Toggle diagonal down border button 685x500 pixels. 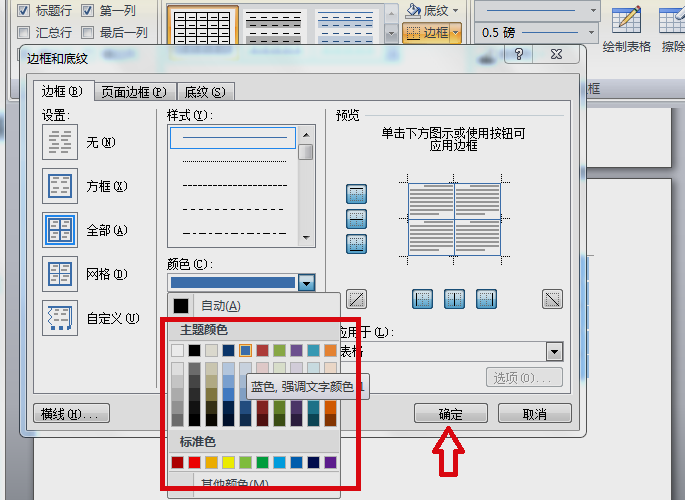click(552, 299)
